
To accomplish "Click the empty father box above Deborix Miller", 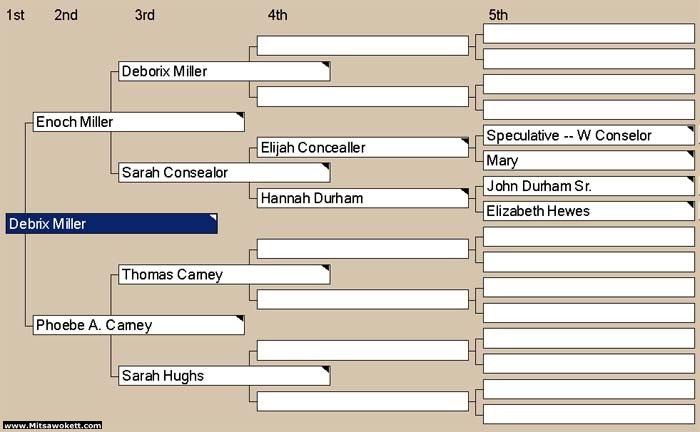I will [363, 46].
